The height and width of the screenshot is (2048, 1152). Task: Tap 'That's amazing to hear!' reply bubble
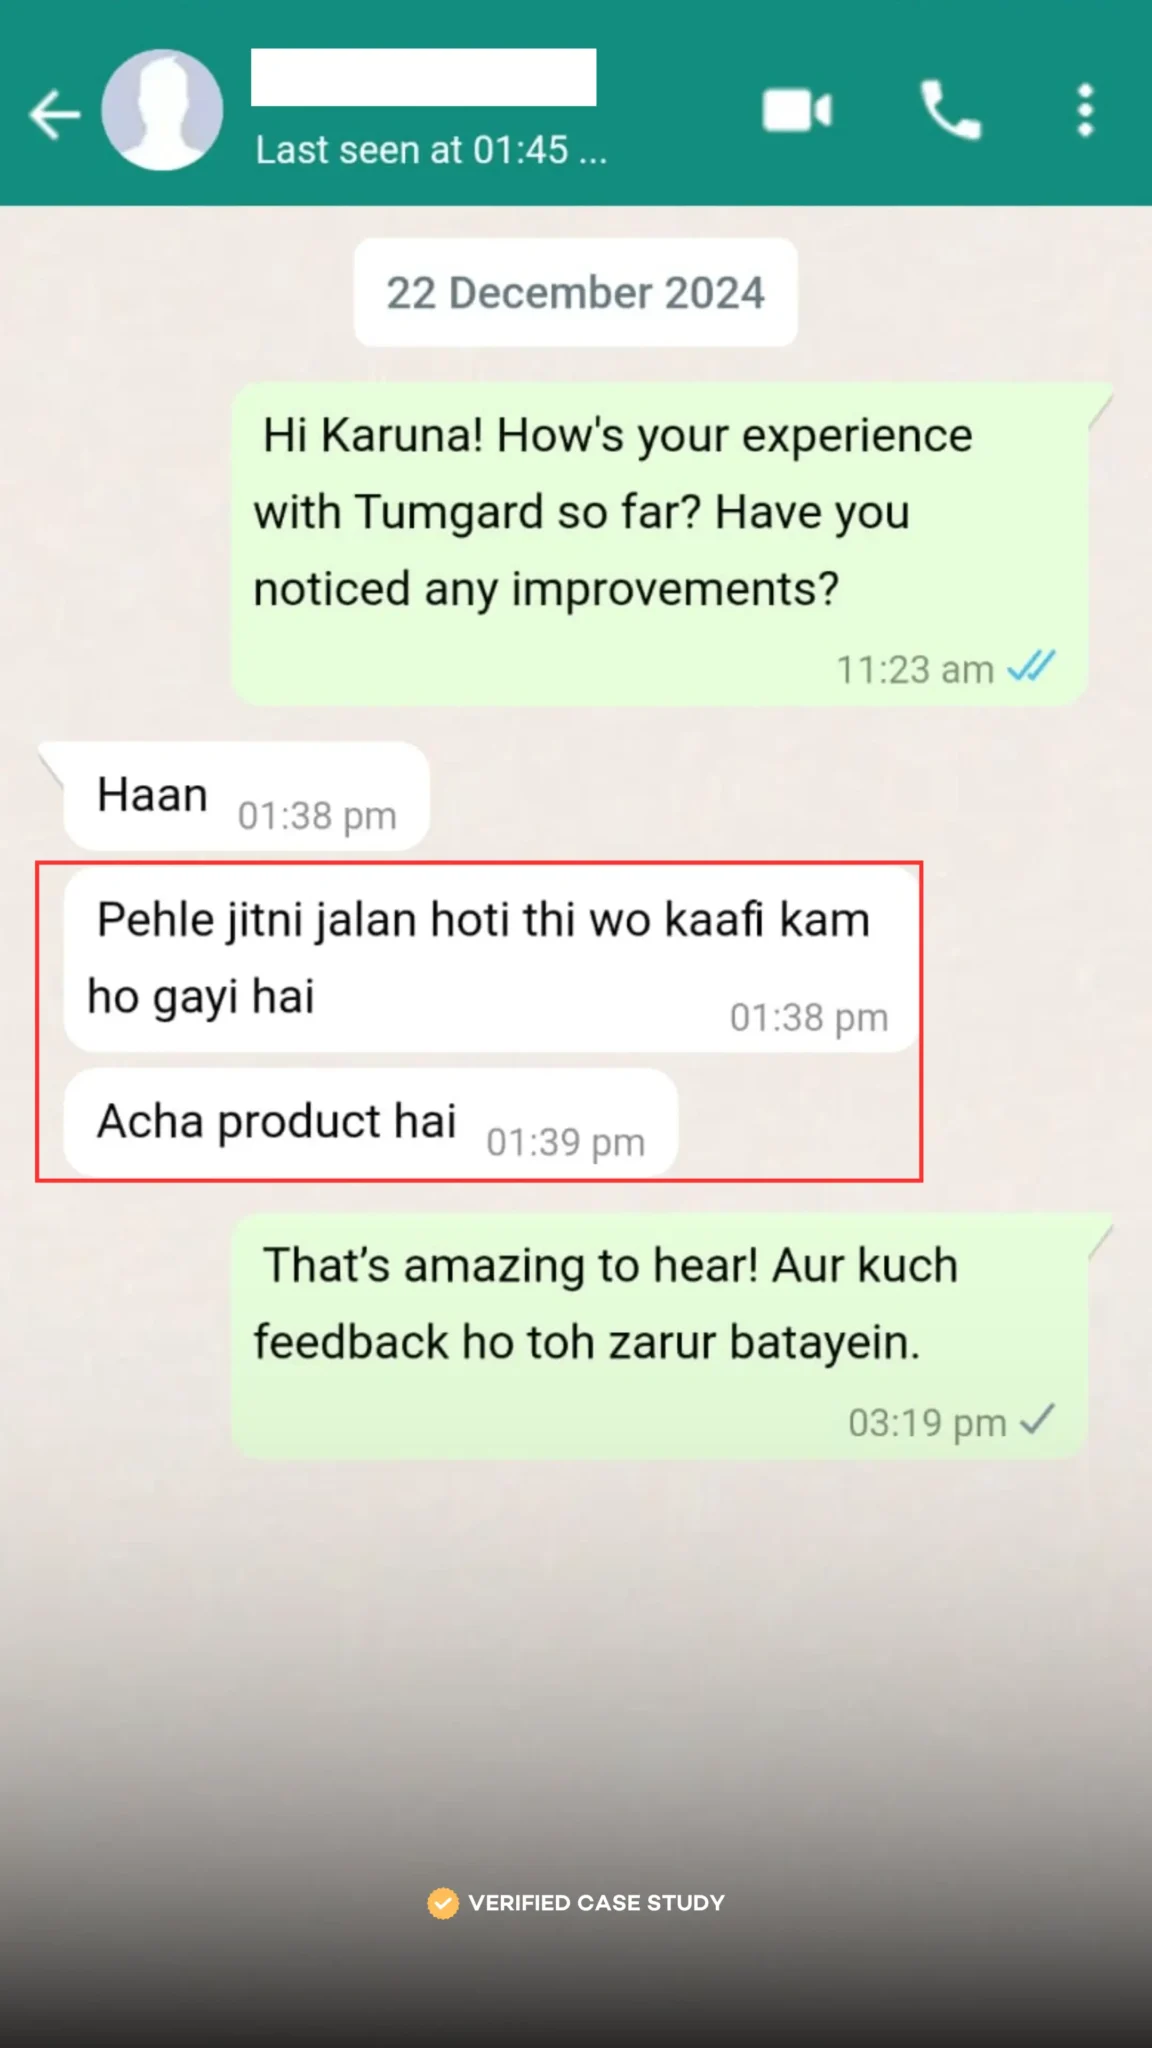point(660,1336)
